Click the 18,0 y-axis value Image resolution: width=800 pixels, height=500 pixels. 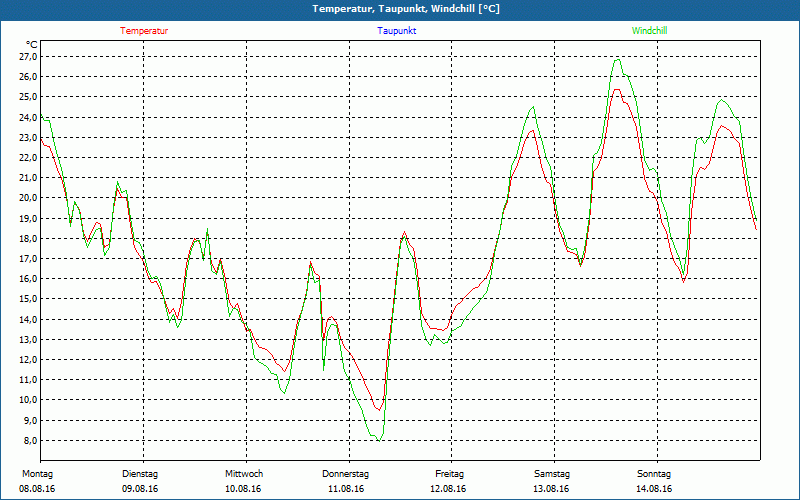pos(28,238)
